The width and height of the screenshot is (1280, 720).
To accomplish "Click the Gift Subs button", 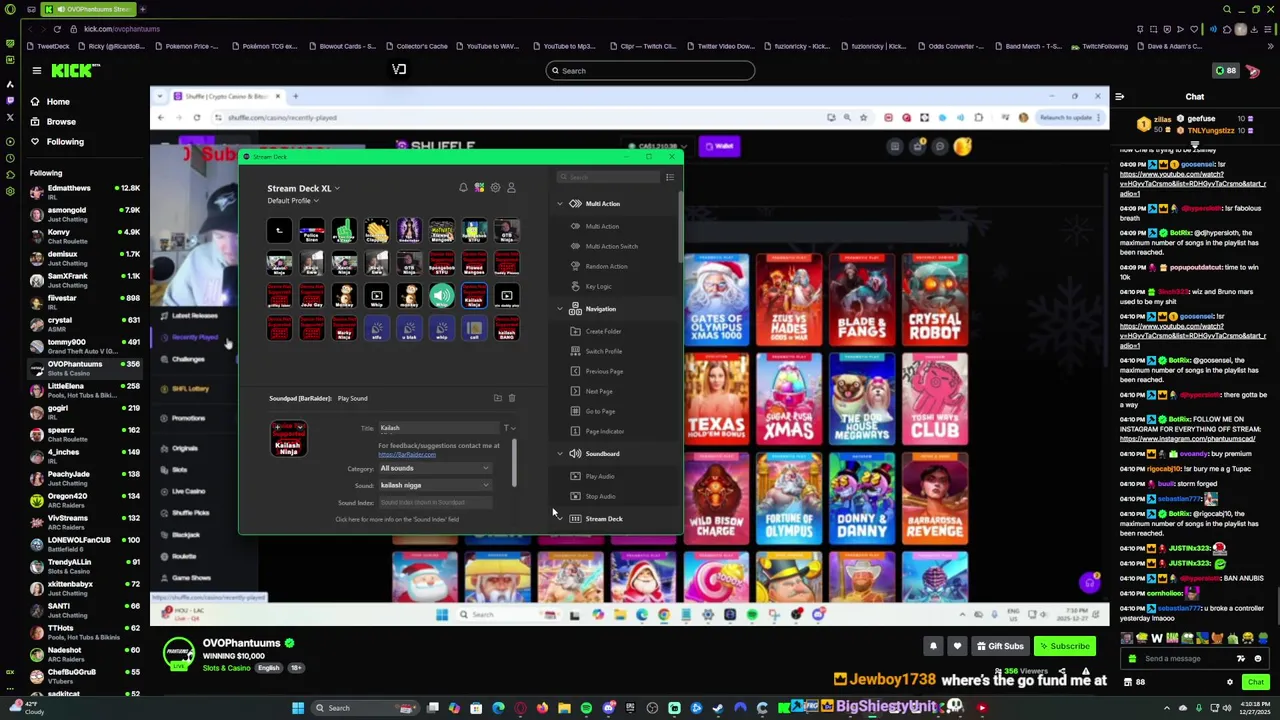I will tap(1000, 646).
